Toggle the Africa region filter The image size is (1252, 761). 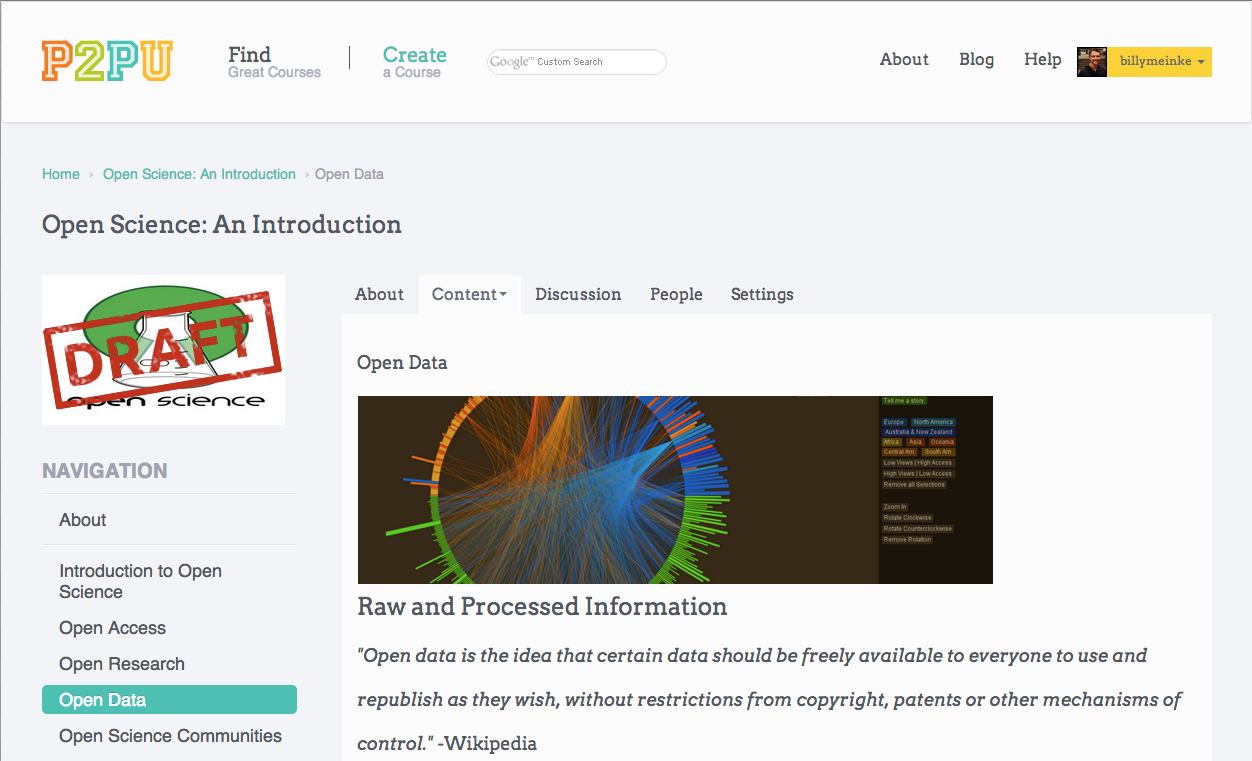(x=891, y=442)
